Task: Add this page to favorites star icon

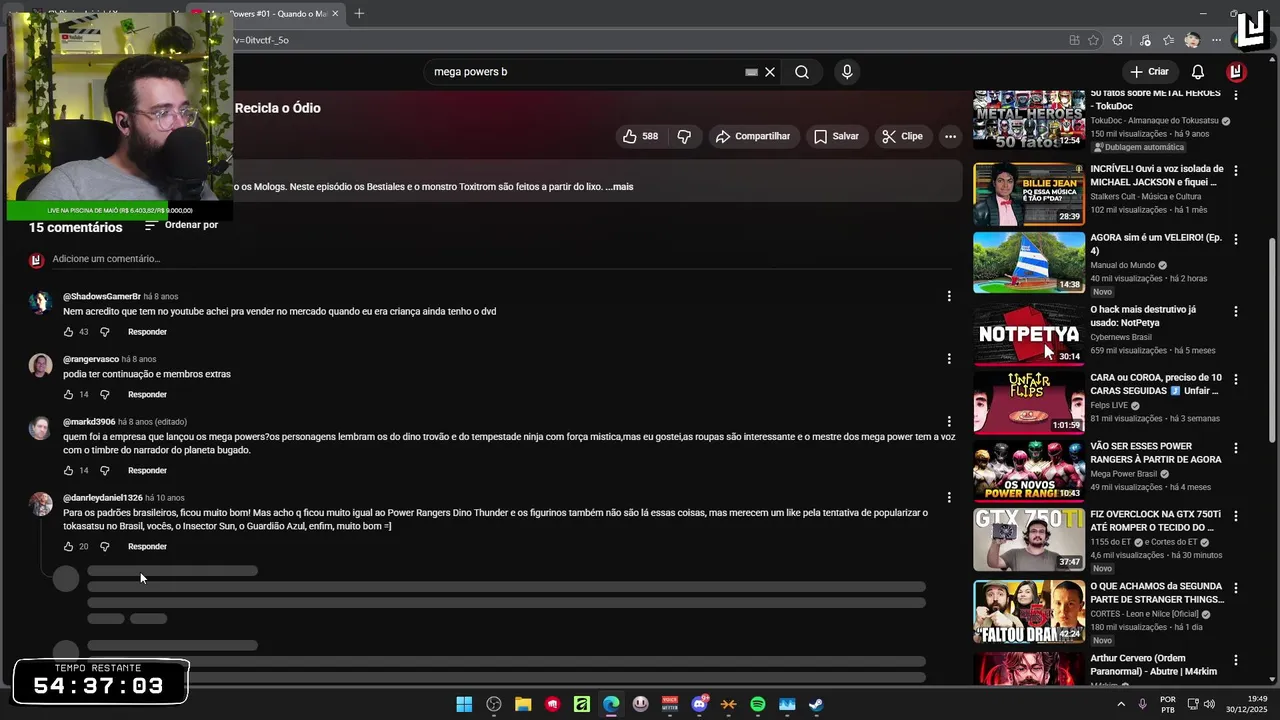Action: click(x=1093, y=40)
